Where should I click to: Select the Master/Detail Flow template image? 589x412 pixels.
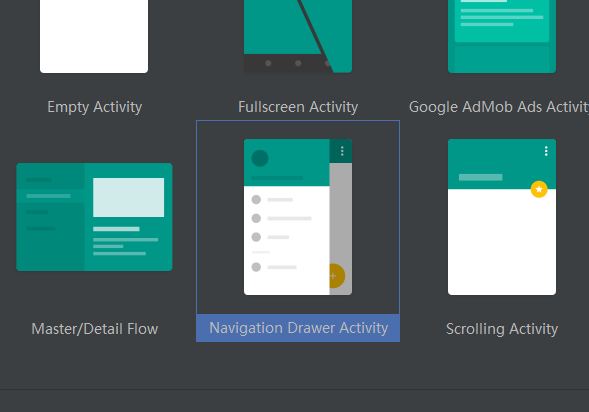coord(94,217)
